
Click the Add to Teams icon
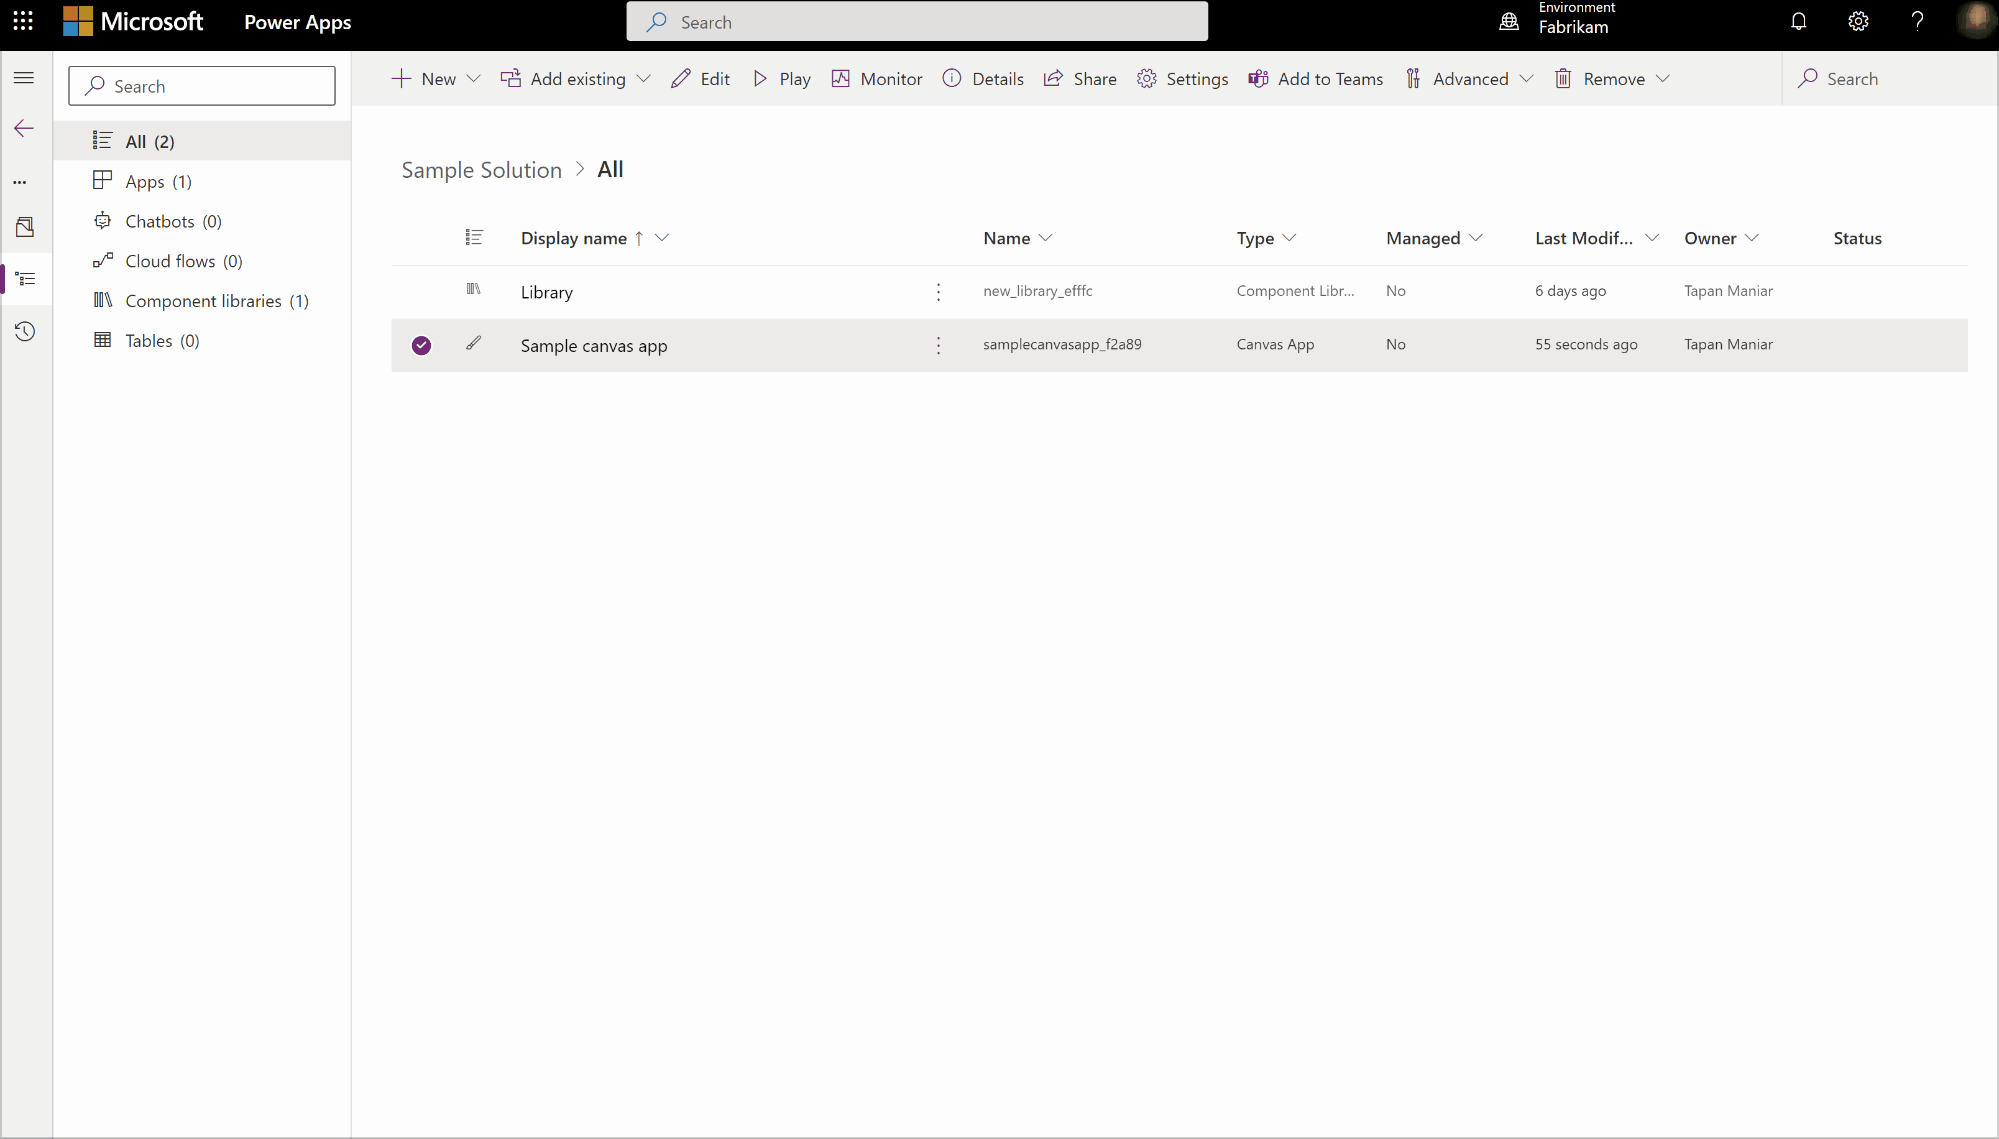click(x=1256, y=78)
